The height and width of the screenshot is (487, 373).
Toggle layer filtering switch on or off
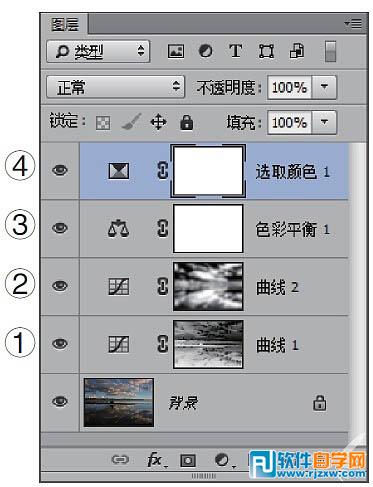click(330, 51)
